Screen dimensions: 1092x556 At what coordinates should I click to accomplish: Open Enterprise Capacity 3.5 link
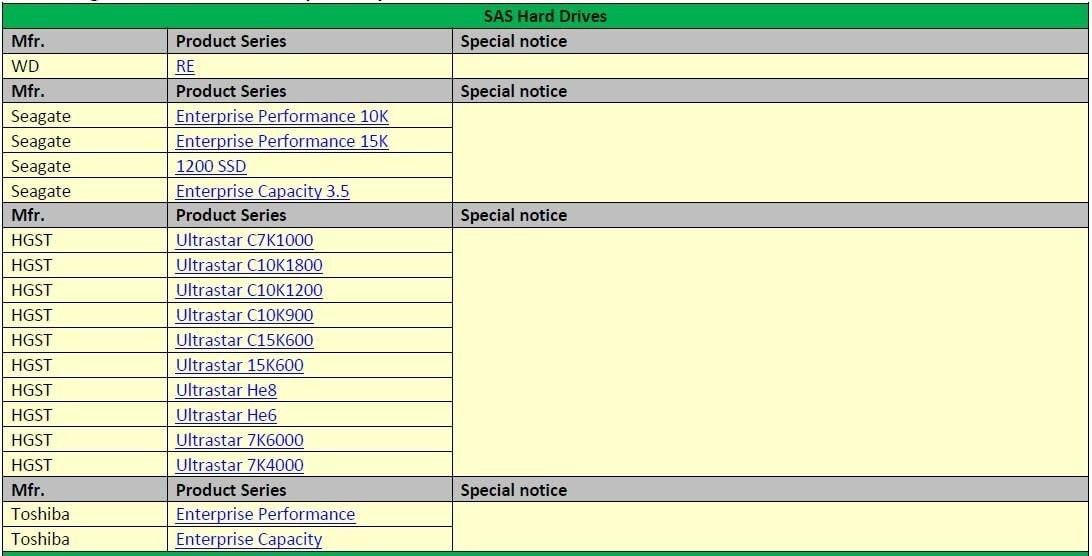pos(263,192)
